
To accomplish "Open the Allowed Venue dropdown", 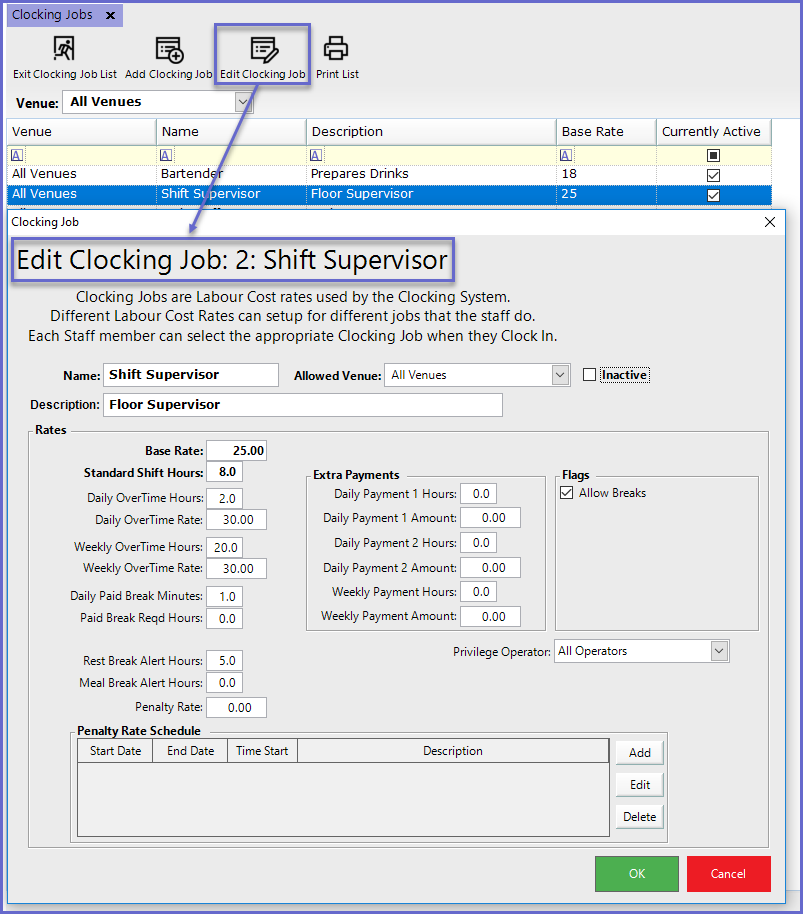I will point(560,375).
